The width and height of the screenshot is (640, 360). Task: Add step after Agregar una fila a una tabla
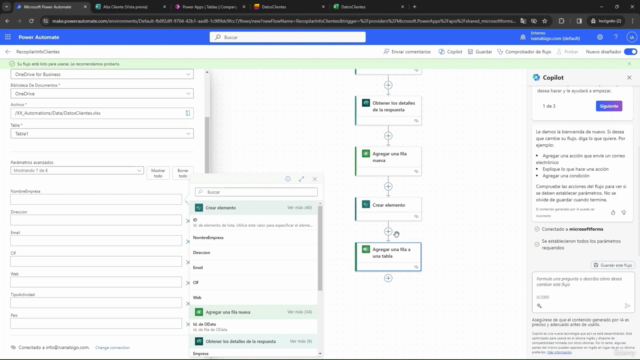click(388, 278)
